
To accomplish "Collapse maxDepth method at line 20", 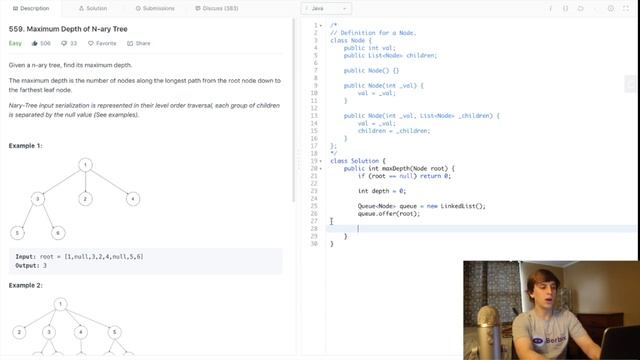I will coord(321,169).
